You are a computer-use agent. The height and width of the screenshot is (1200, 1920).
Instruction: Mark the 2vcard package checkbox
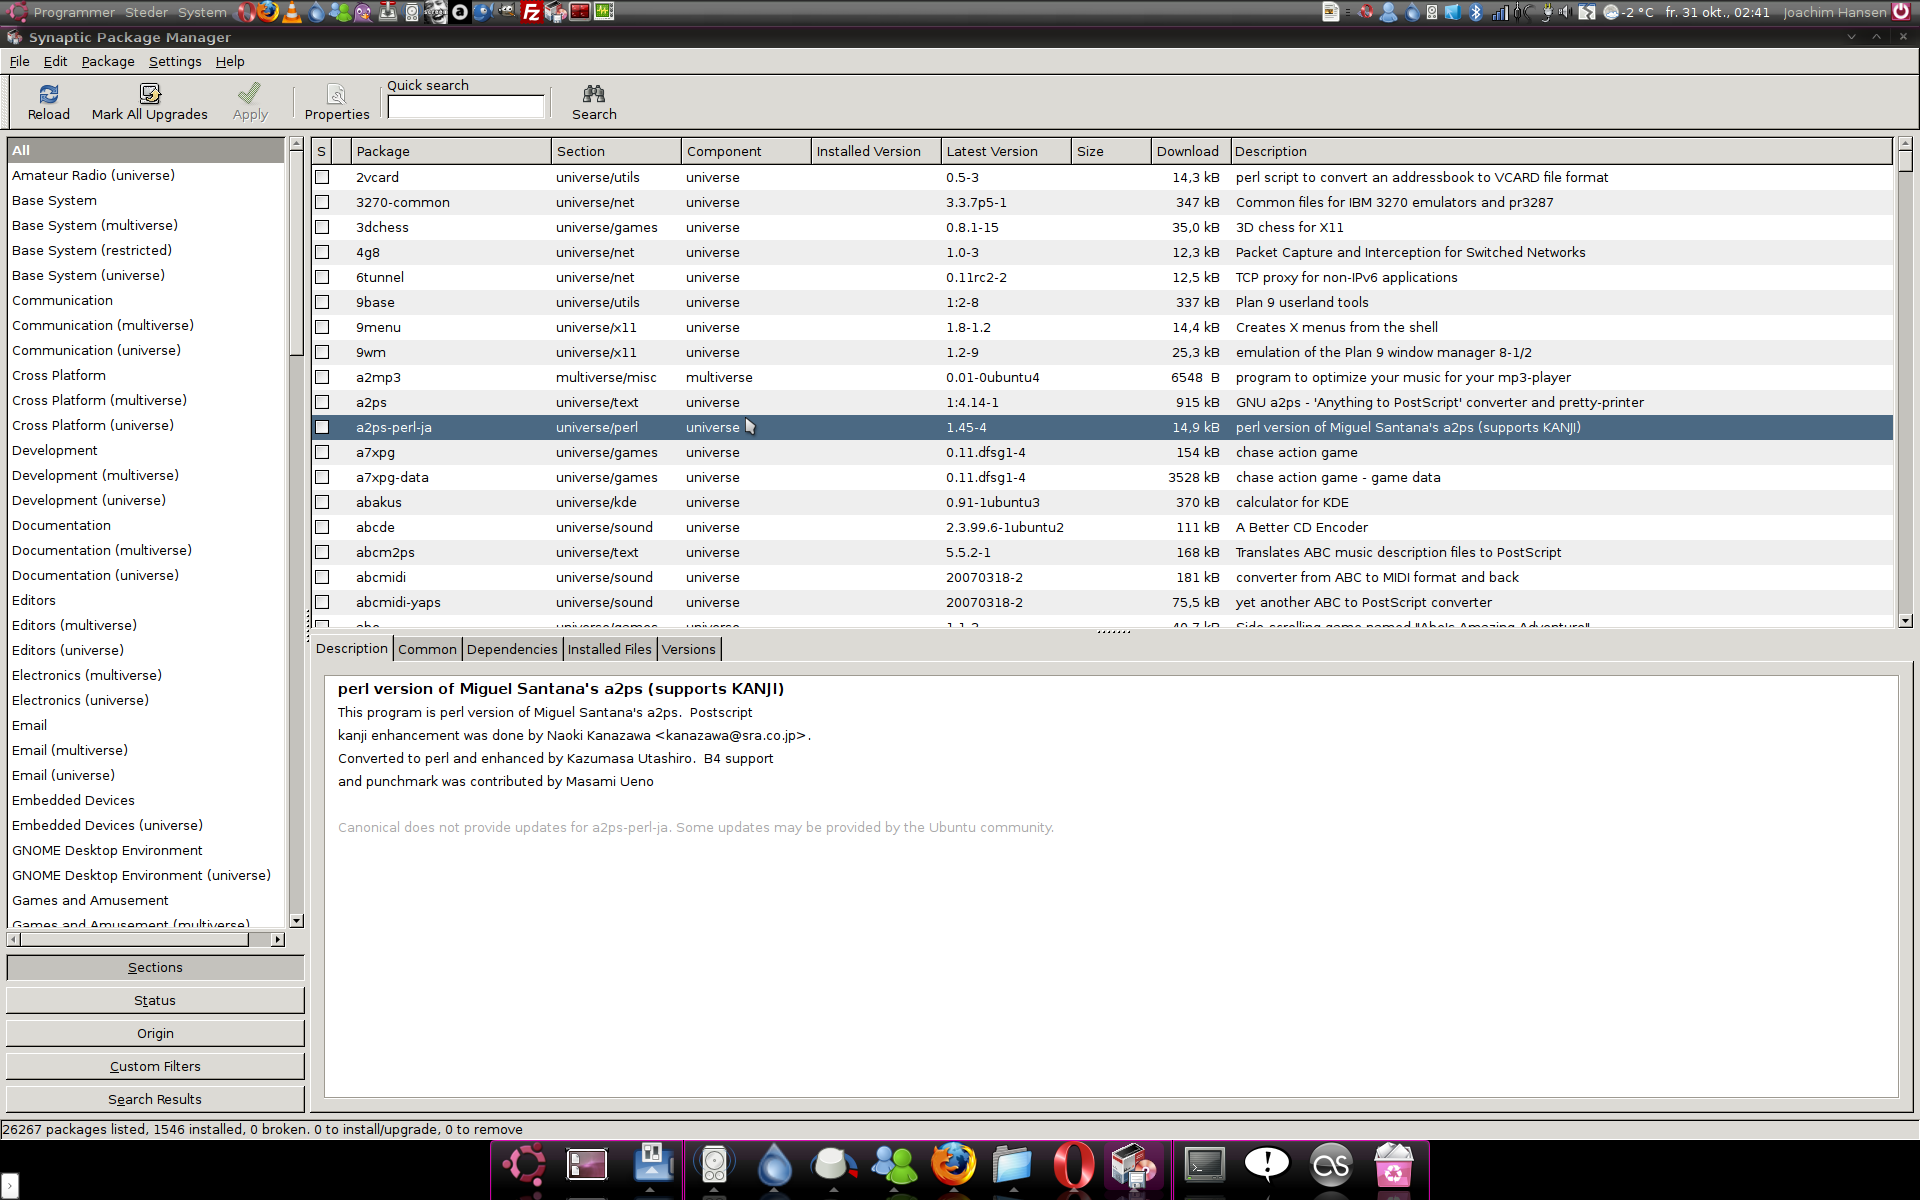pos(322,177)
